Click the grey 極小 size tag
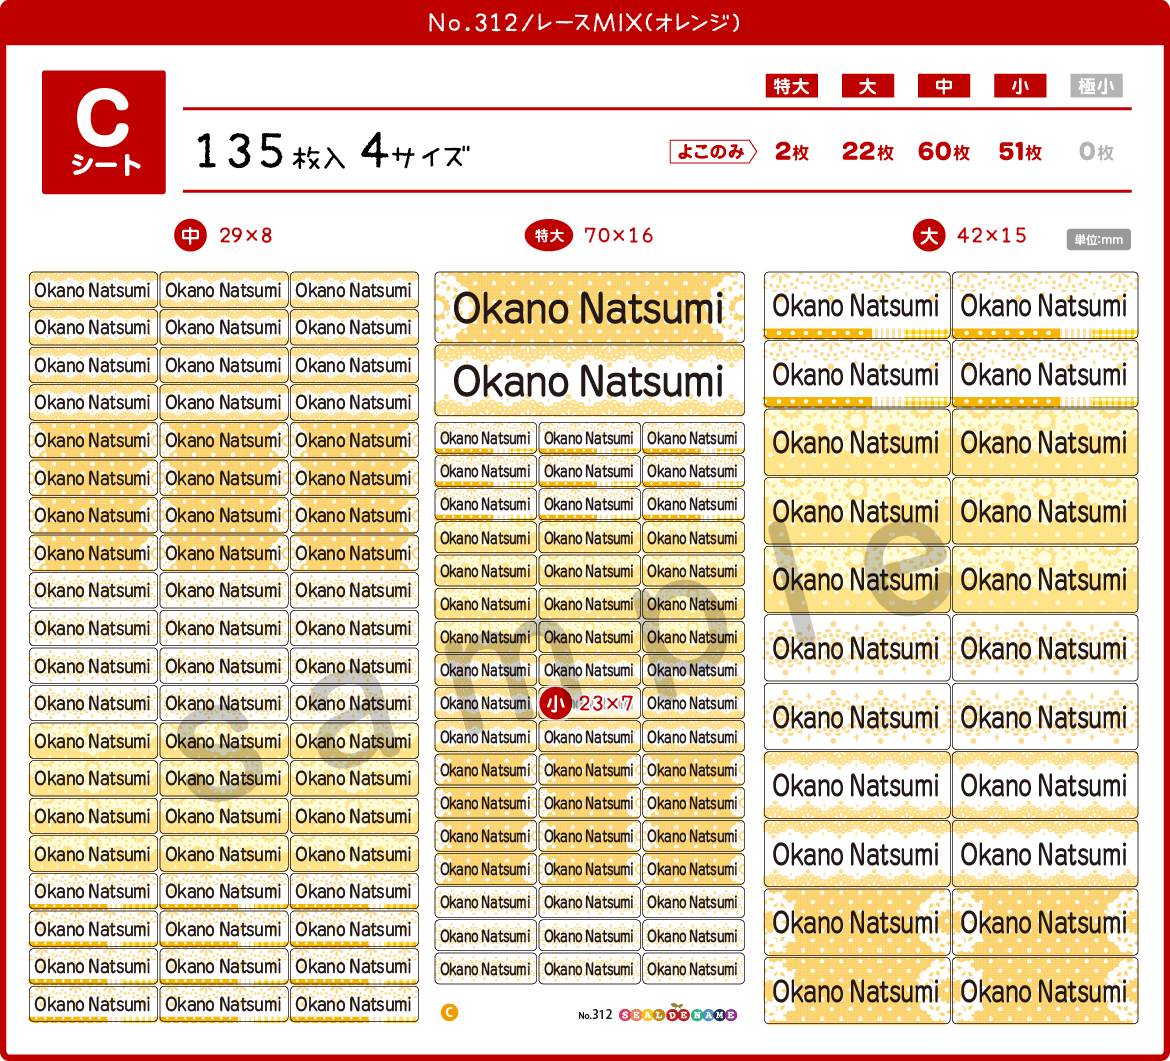 pyautogui.click(x=1095, y=86)
